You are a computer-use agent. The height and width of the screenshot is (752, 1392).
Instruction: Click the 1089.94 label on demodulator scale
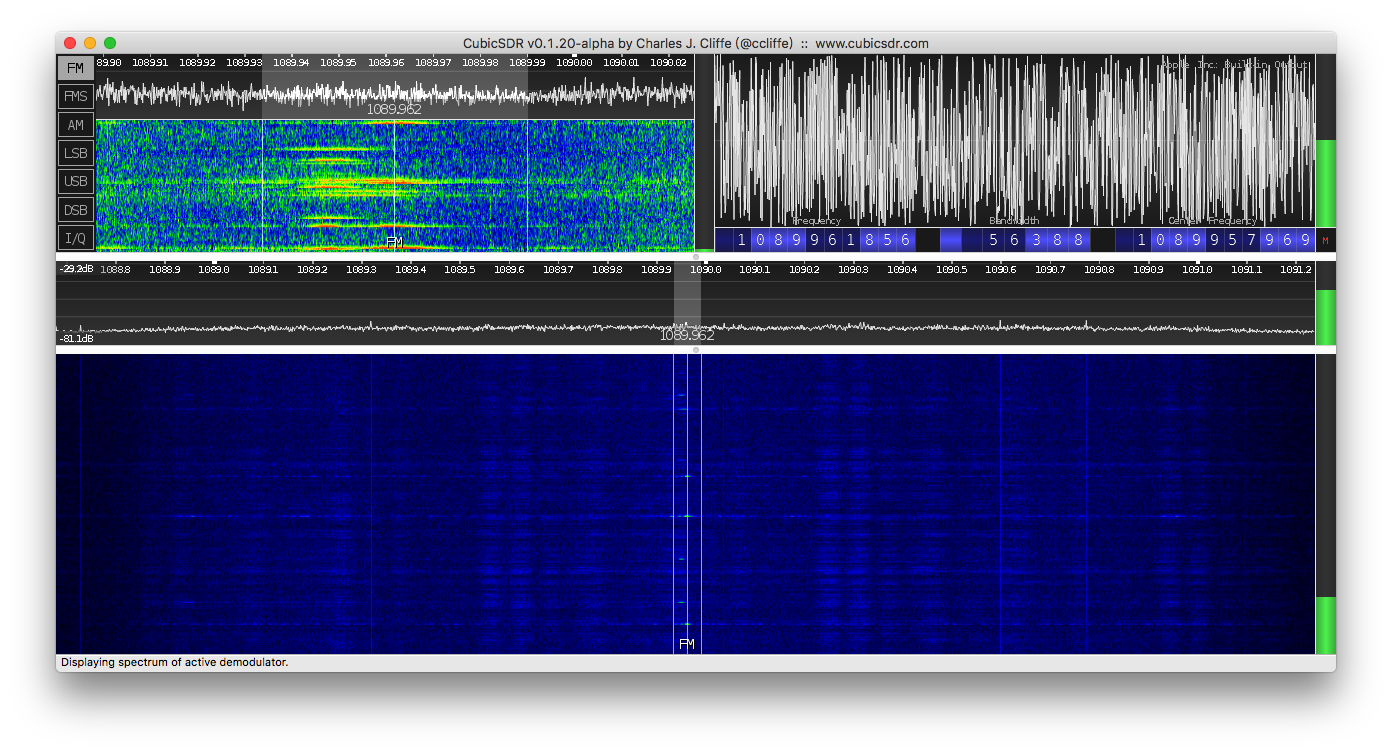click(x=291, y=62)
